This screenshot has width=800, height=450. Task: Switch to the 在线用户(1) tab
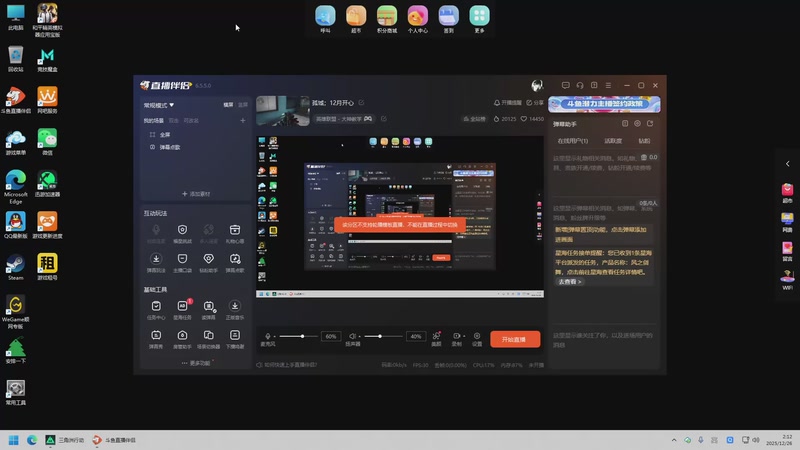(x=572, y=141)
